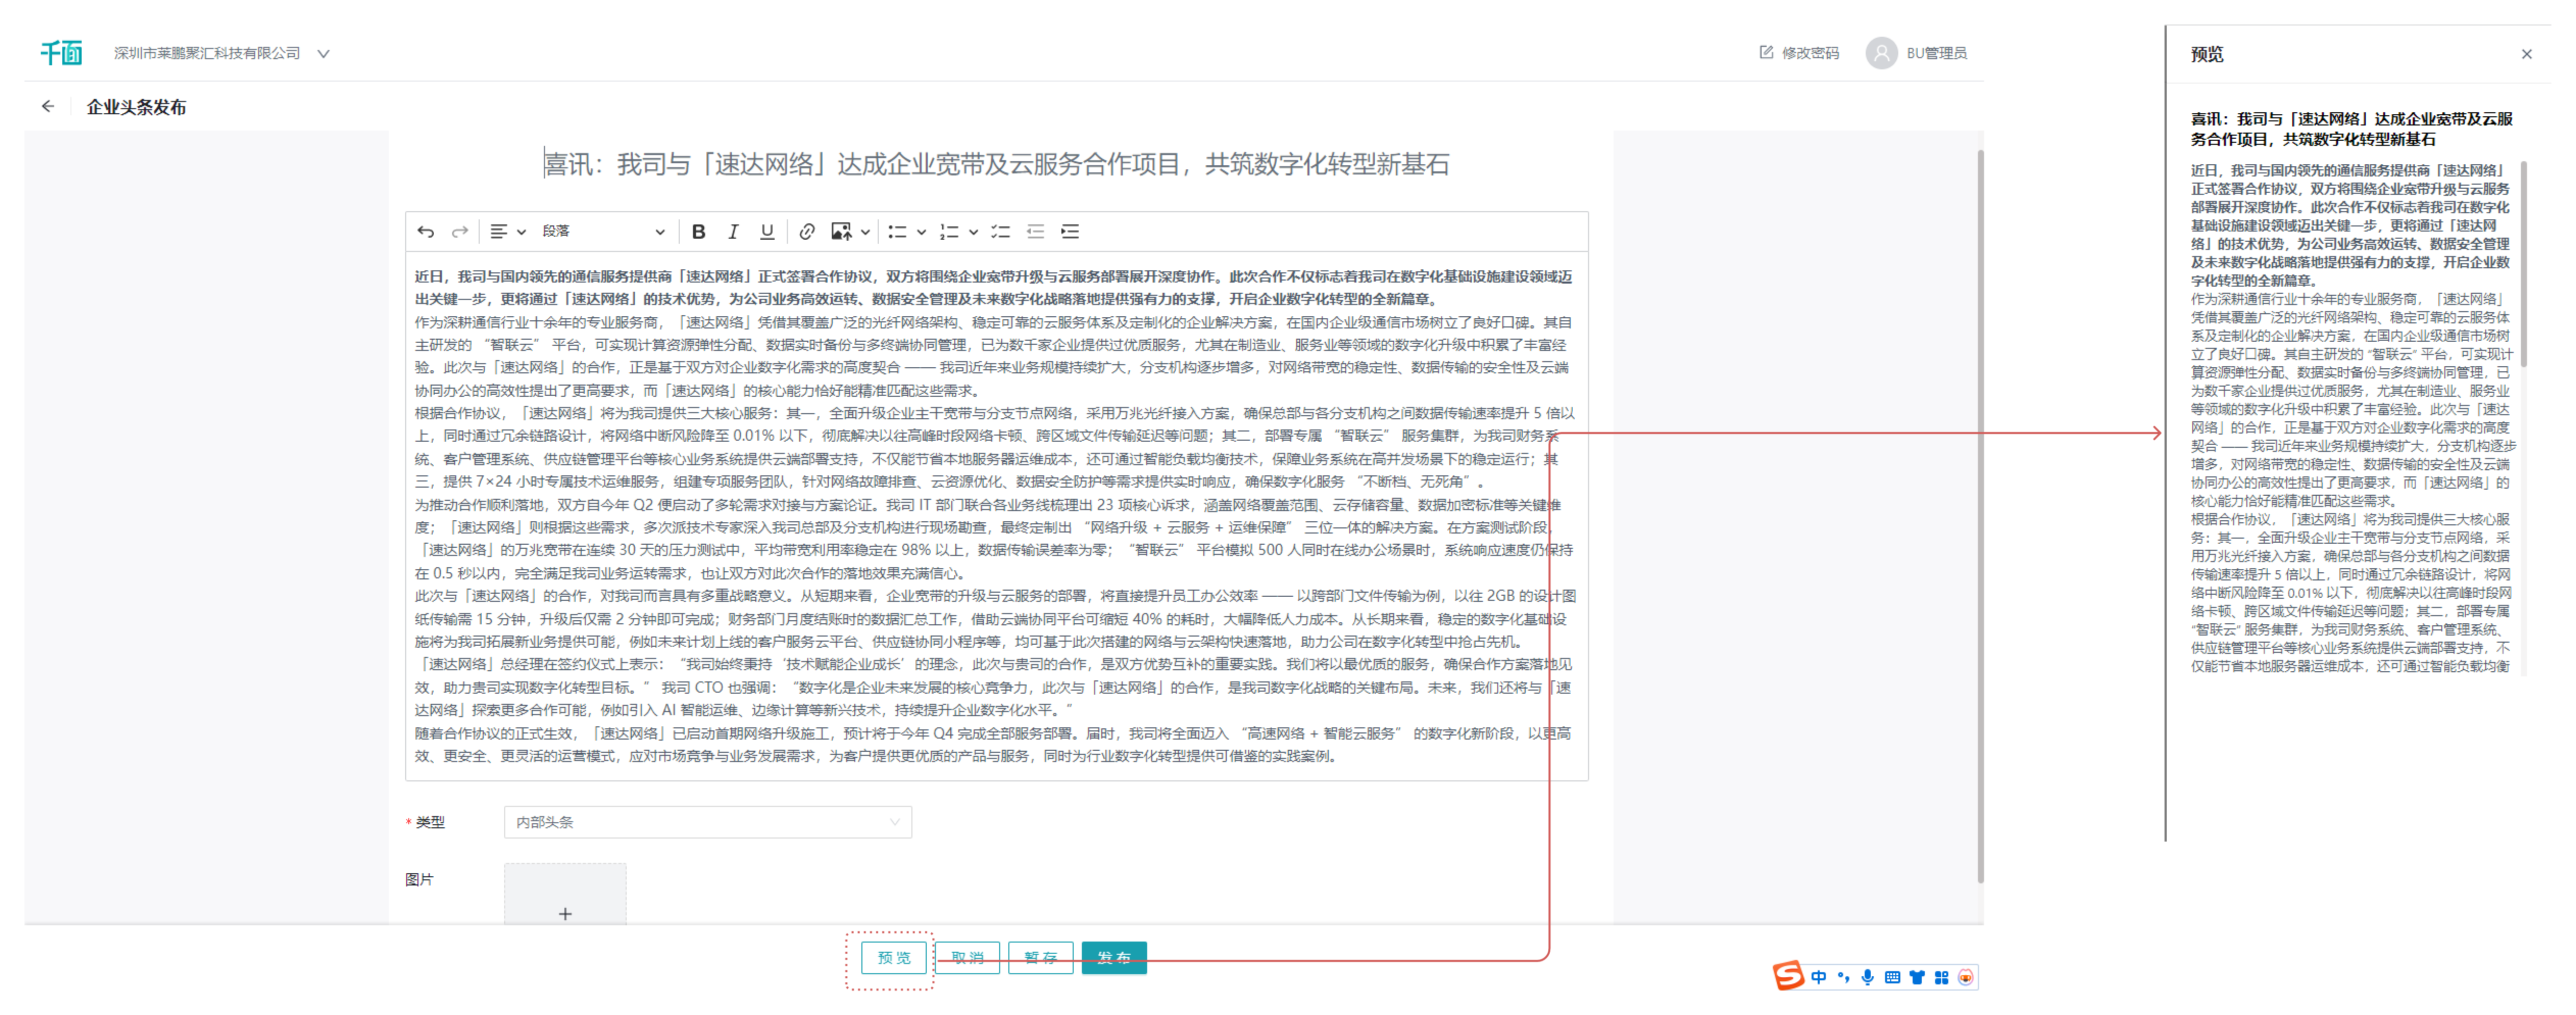
Task: Click the 预览 preview button
Action: (x=893, y=958)
